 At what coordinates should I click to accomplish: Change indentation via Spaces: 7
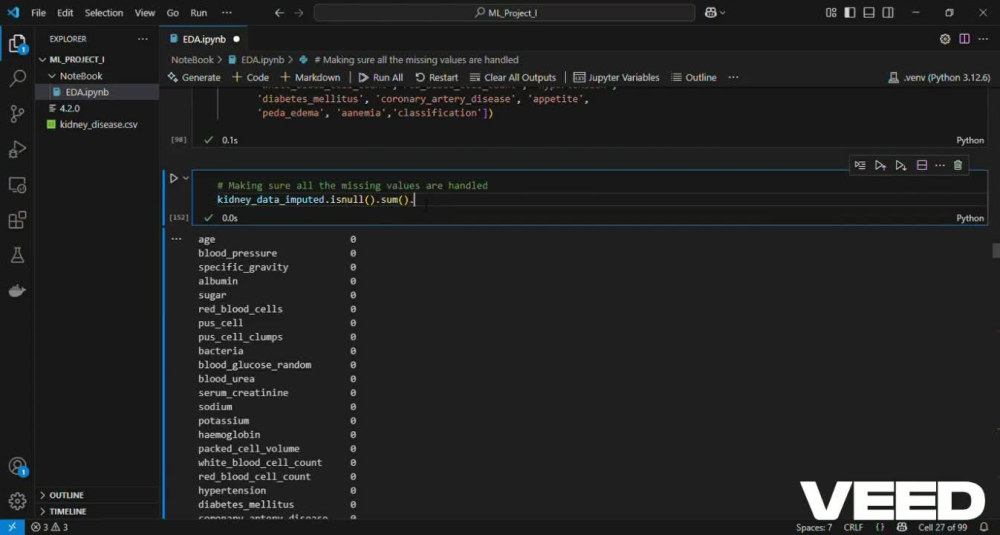[x=814, y=527]
